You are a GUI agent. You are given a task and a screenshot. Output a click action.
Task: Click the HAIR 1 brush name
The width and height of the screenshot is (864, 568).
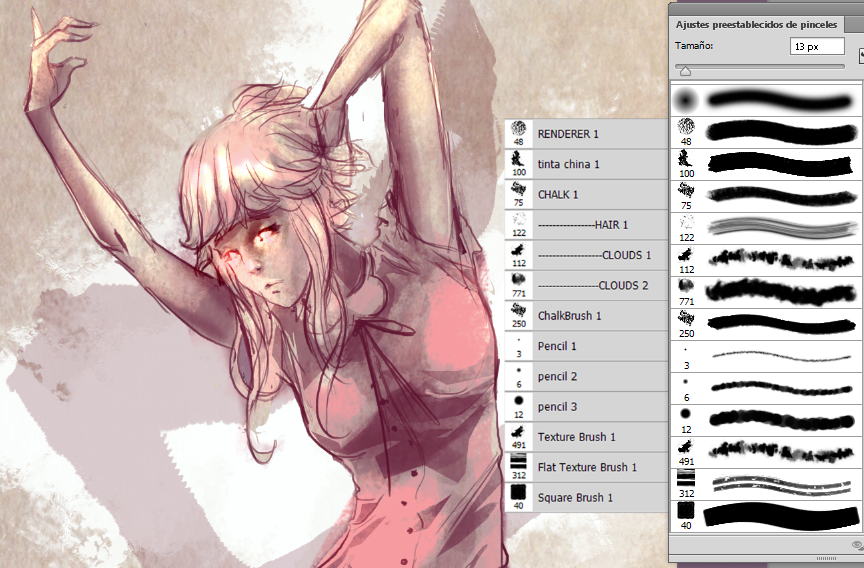[611, 225]
